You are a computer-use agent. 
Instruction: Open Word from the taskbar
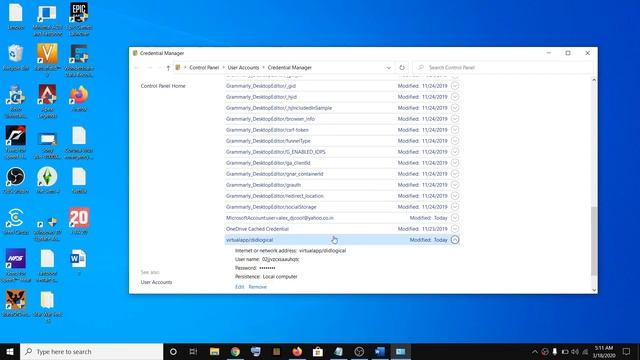380,351
